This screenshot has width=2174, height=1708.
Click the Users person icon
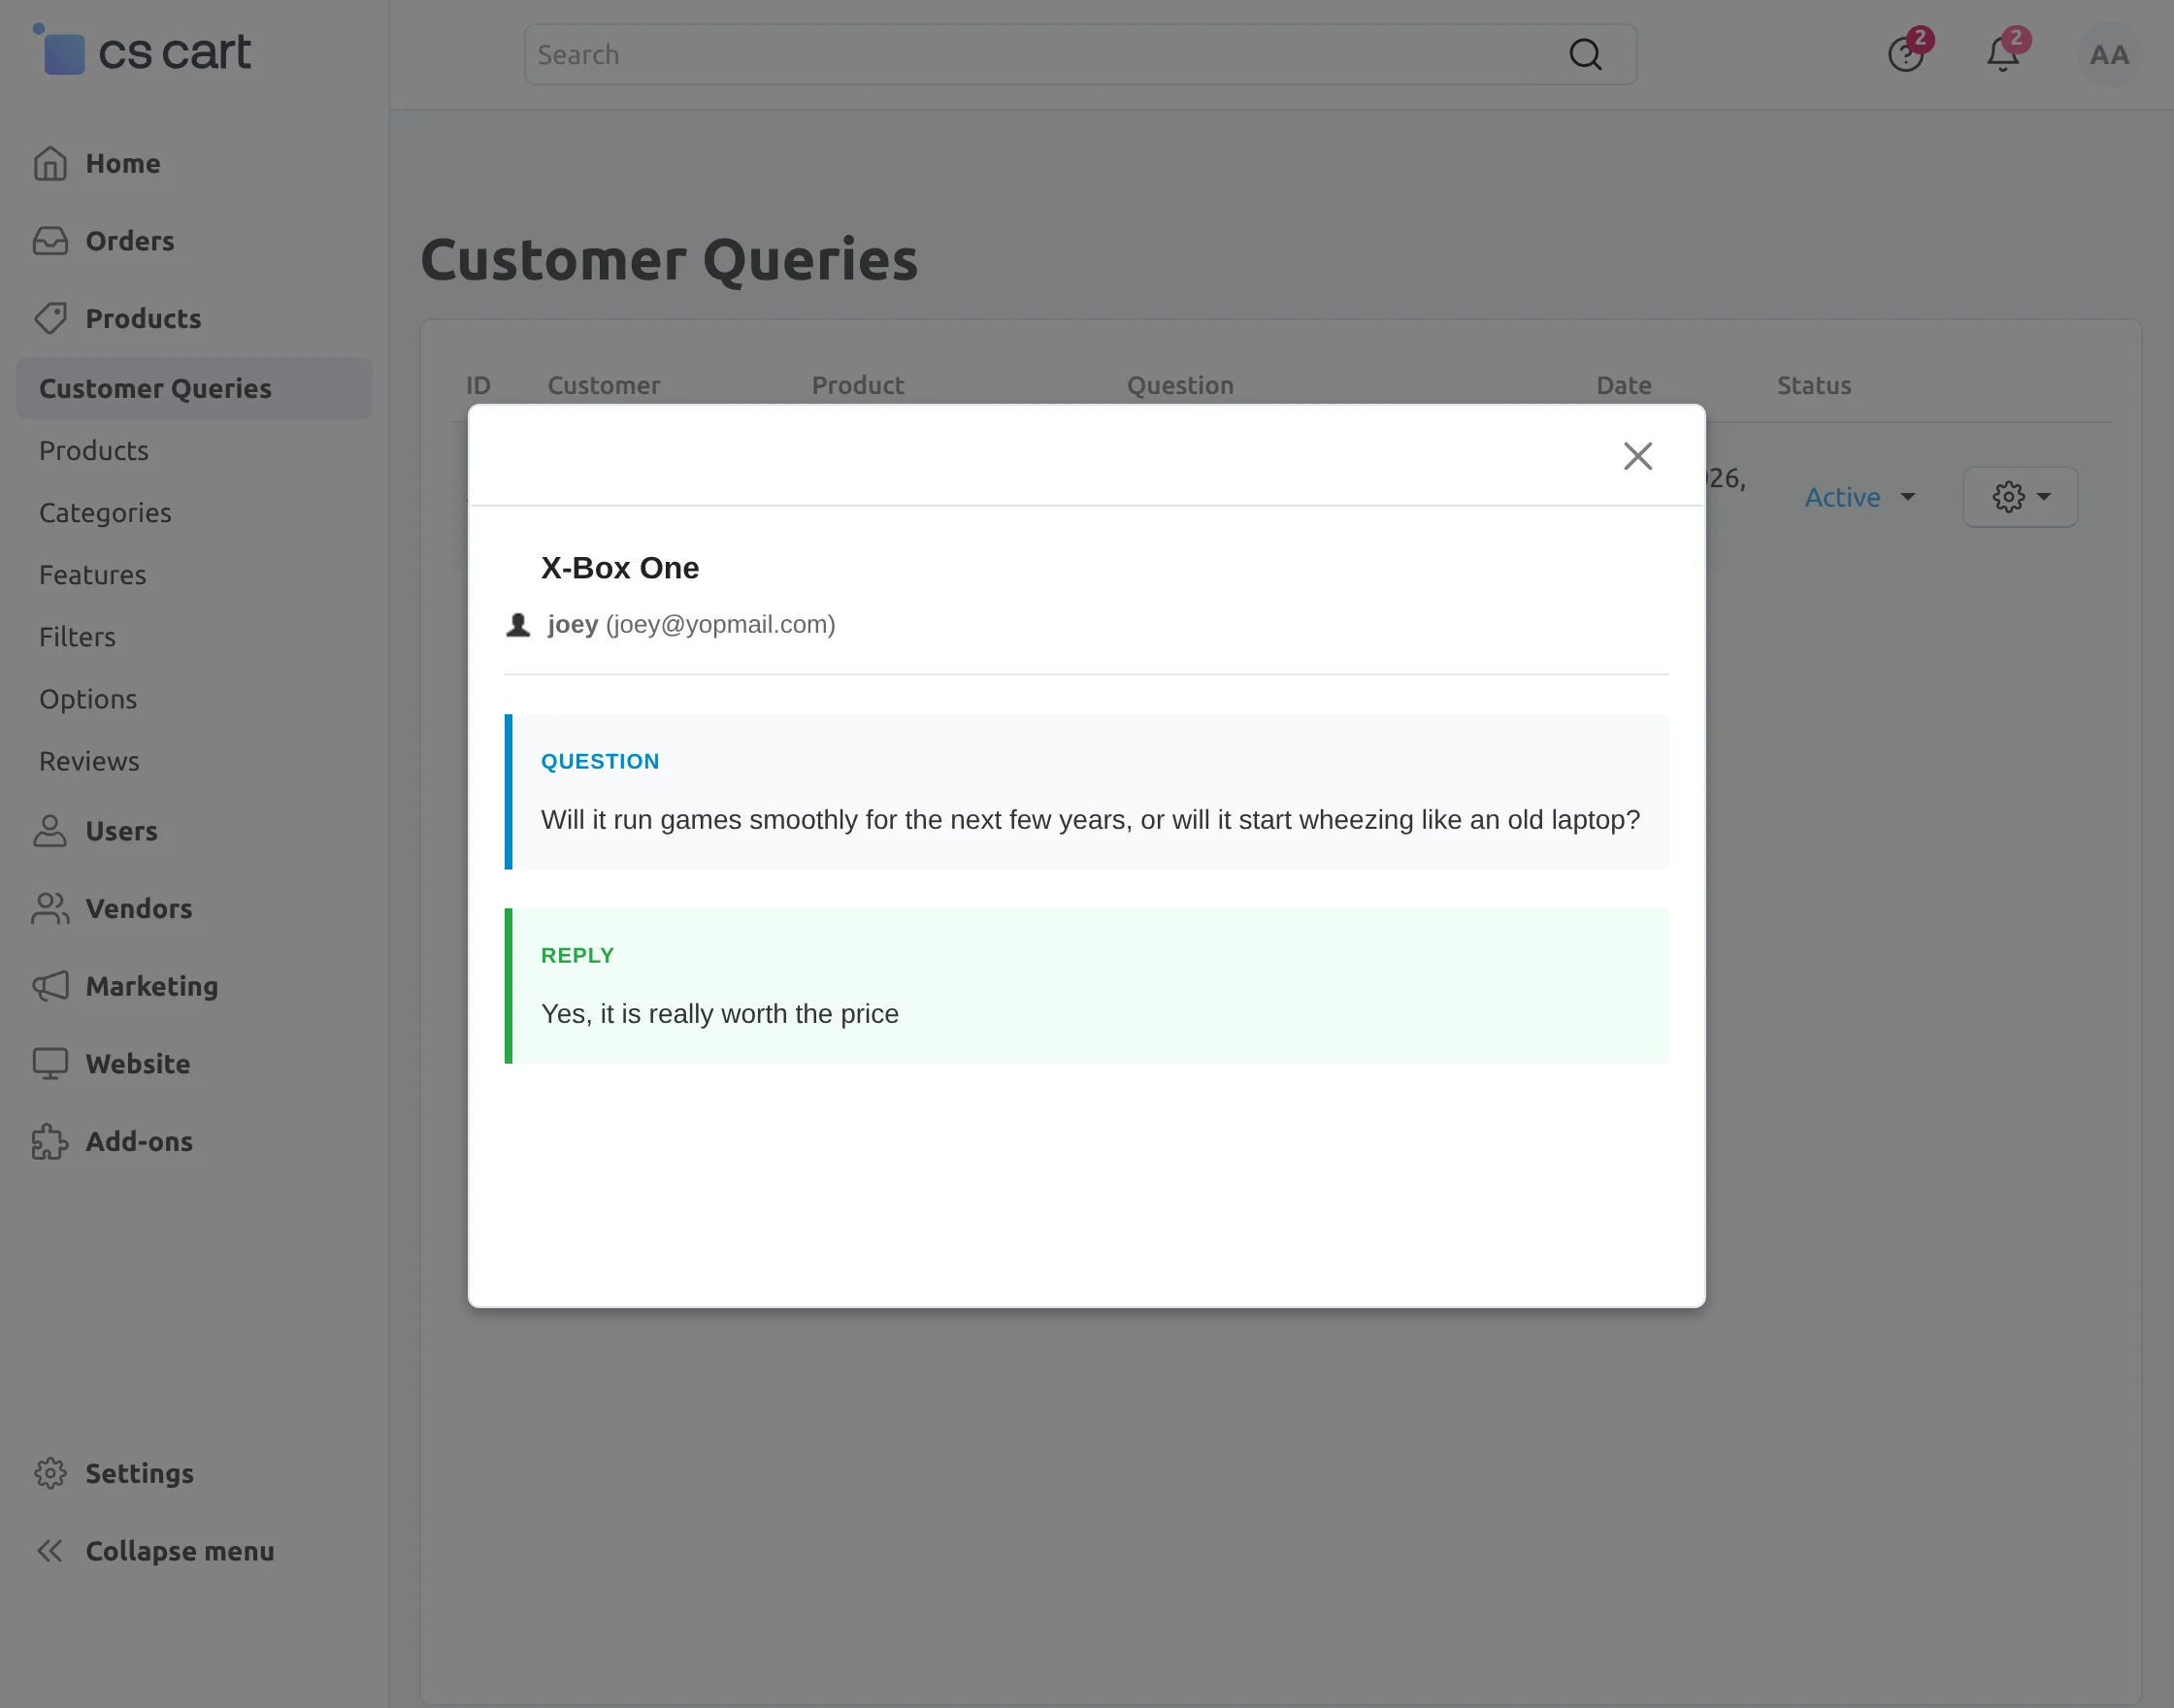tap(50, 831)
